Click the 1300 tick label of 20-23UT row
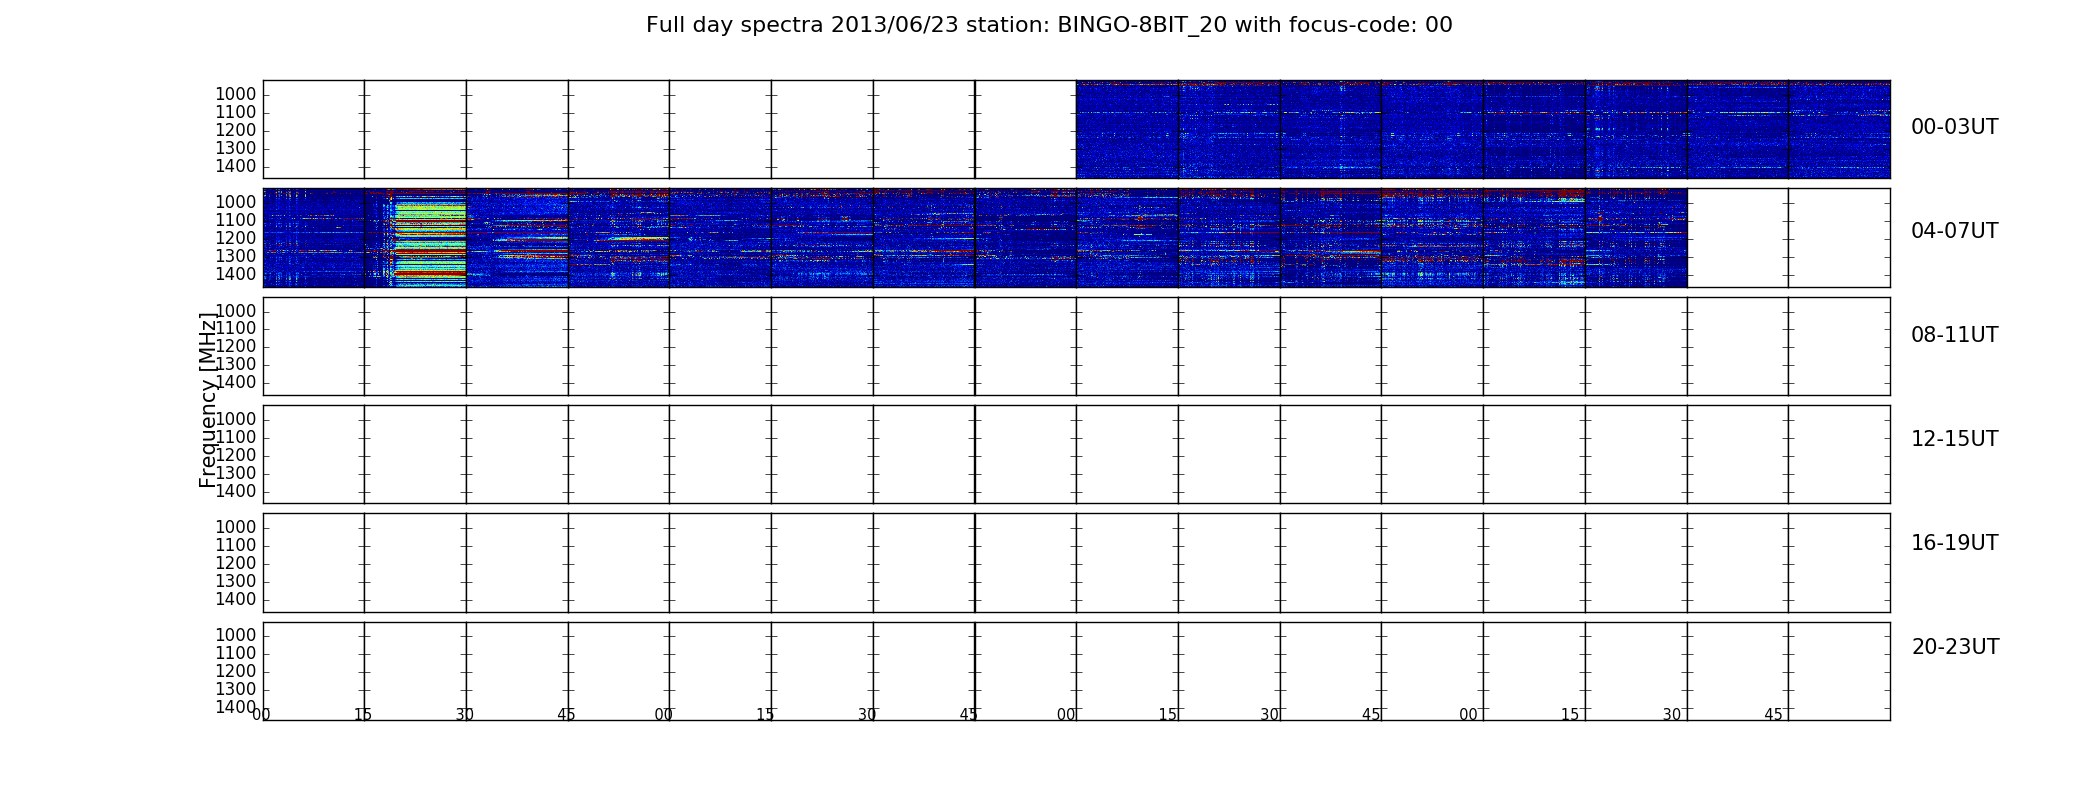The height and width of the screenshot is (800, 2100). pyautogui.click(x=235, y=690)
